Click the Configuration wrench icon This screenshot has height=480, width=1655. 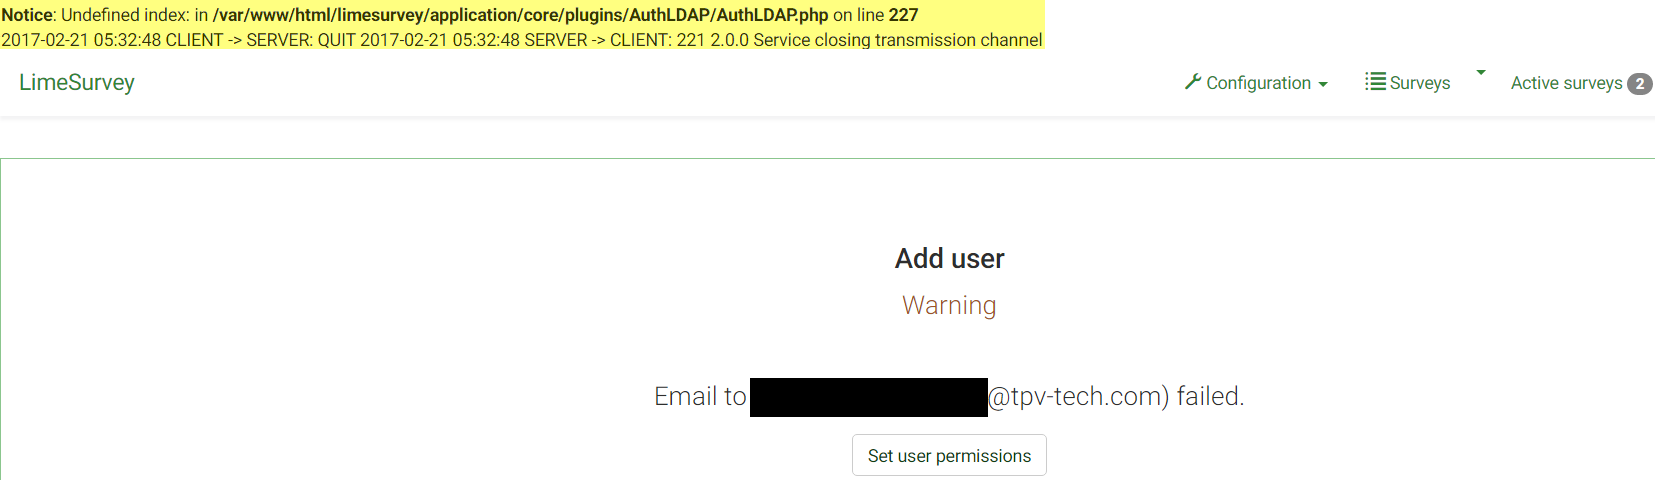pos(1192,82)
